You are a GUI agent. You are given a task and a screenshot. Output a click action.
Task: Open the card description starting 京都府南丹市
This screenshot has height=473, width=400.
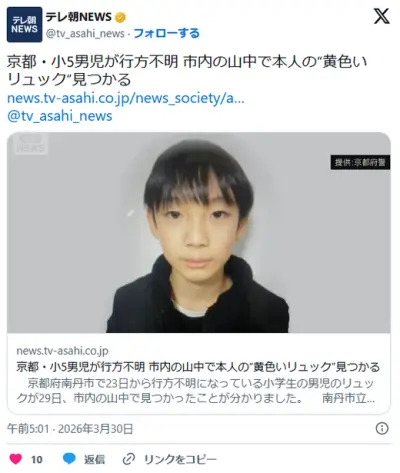196,391
